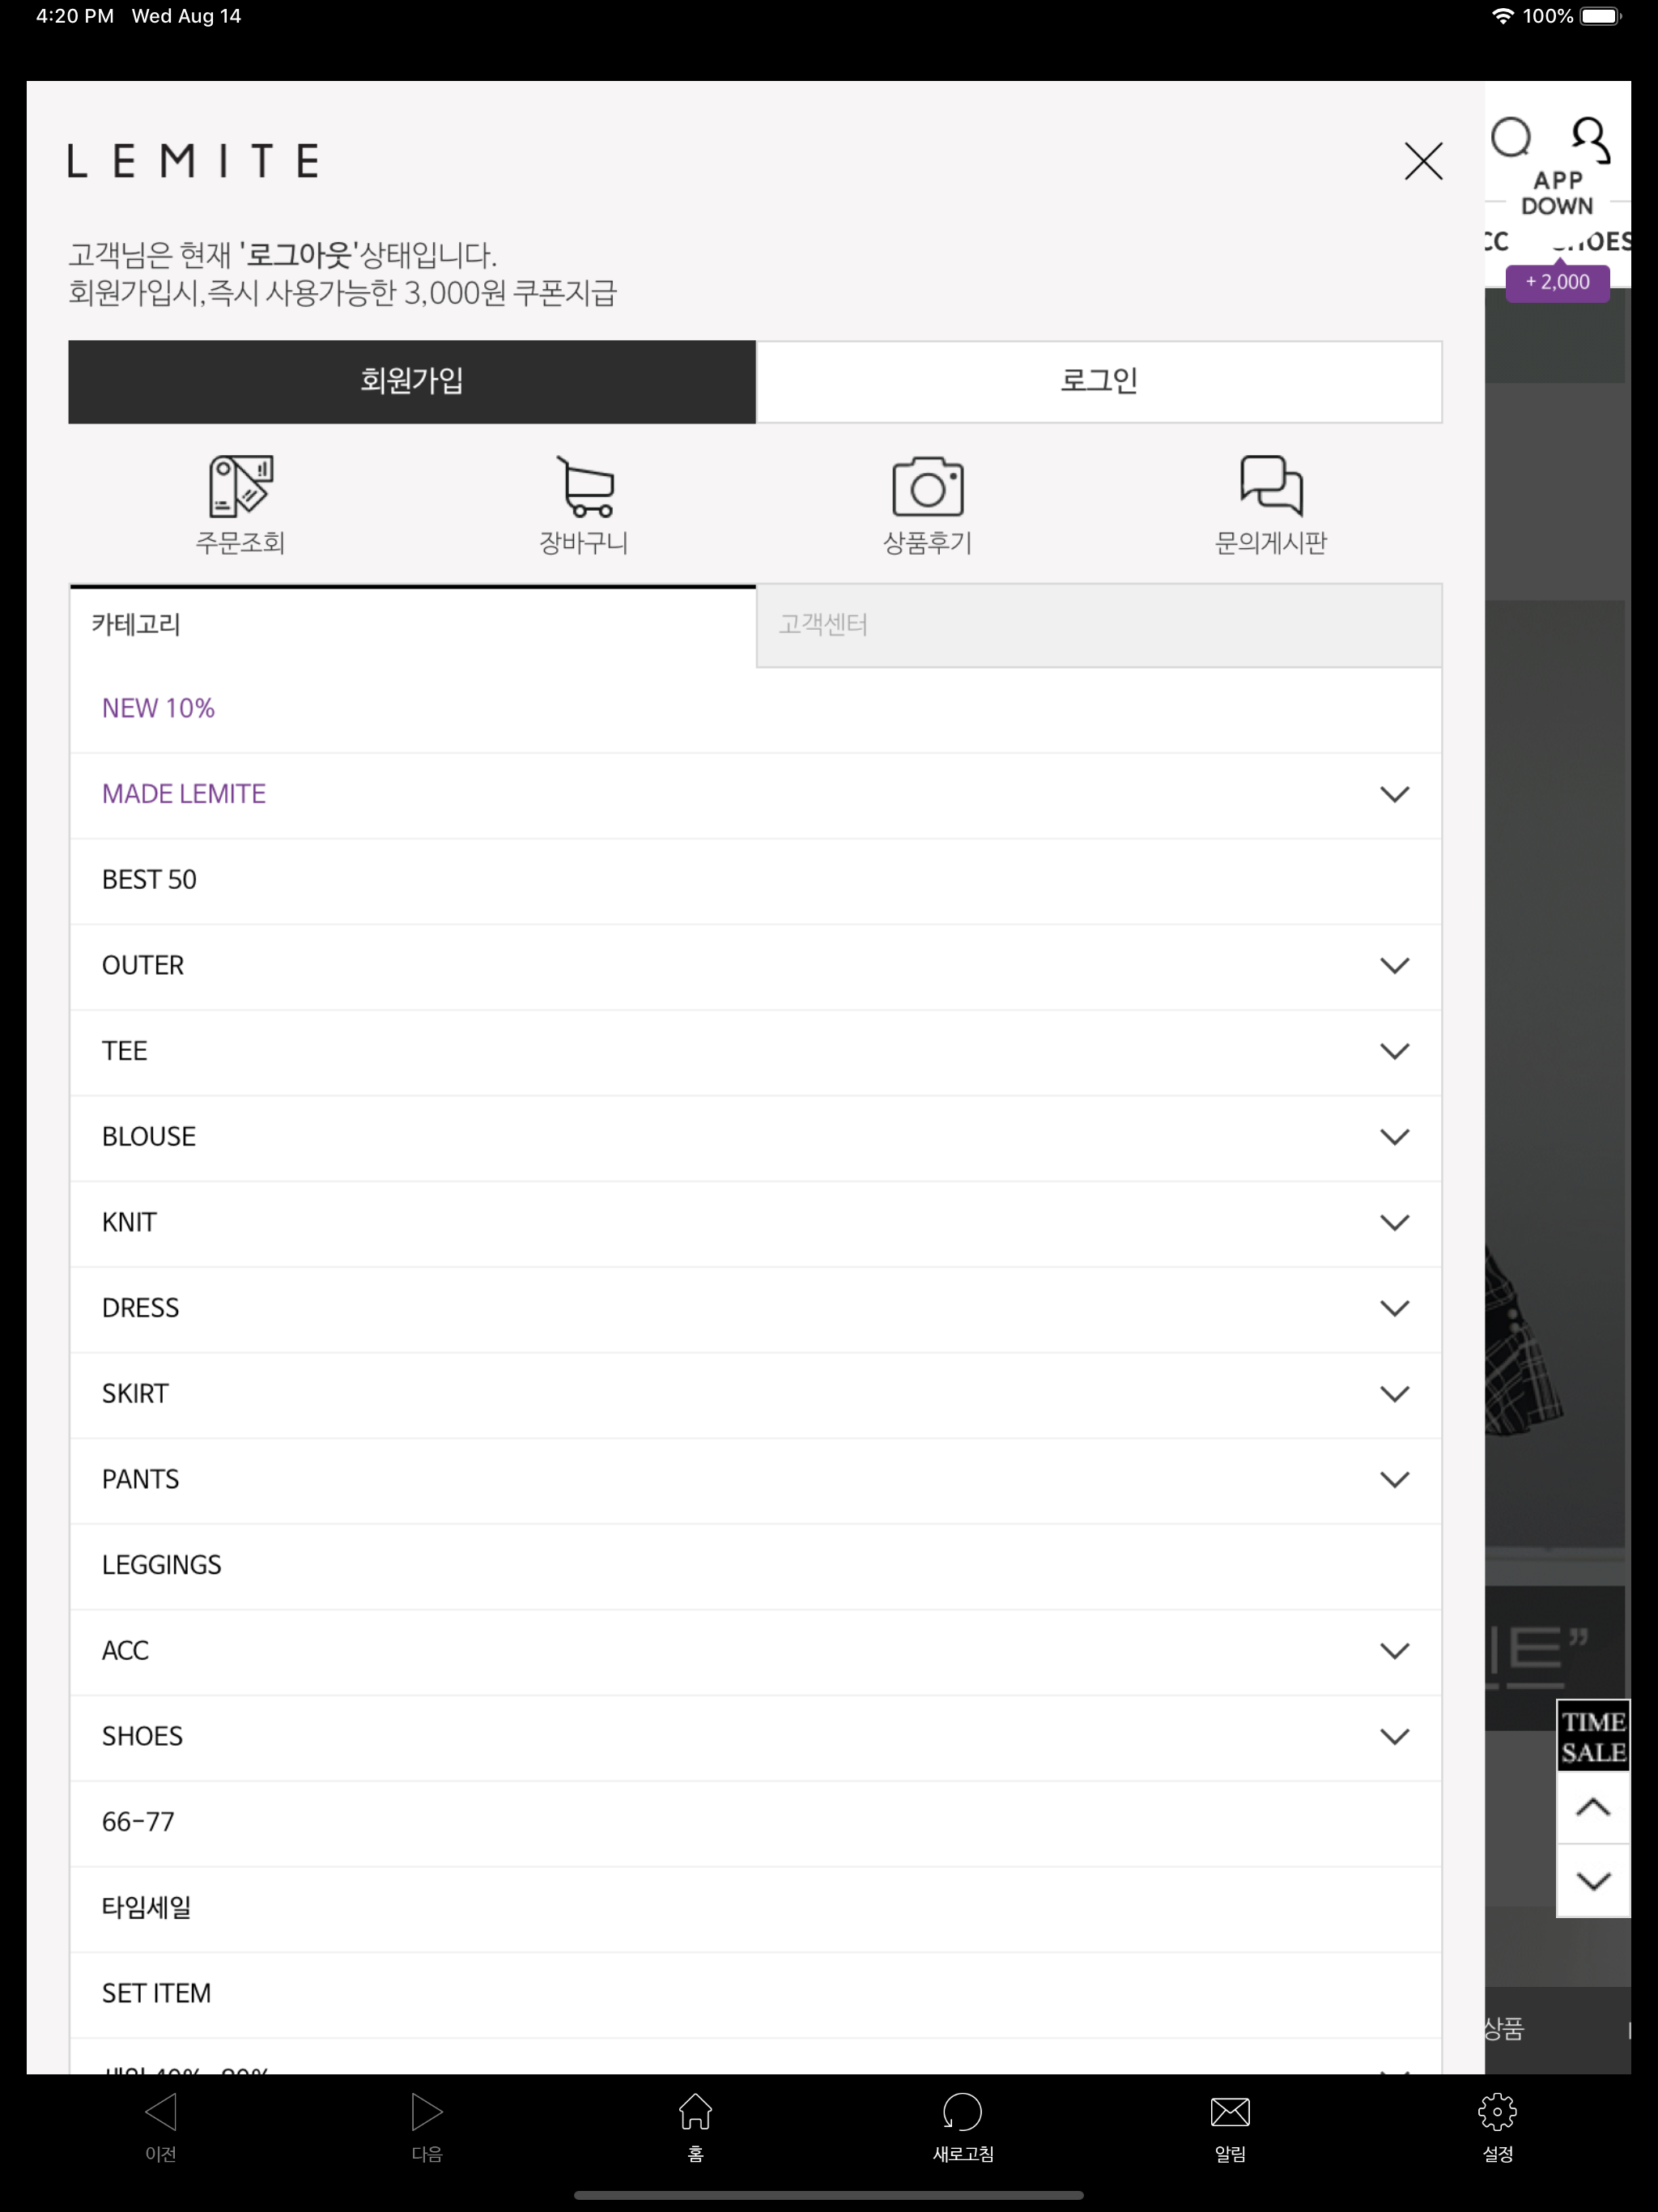Screen dimensions: 1658x2212
Task: Click the search magnifier icon
Action: pyautogui.click(x=1511, y=138)
